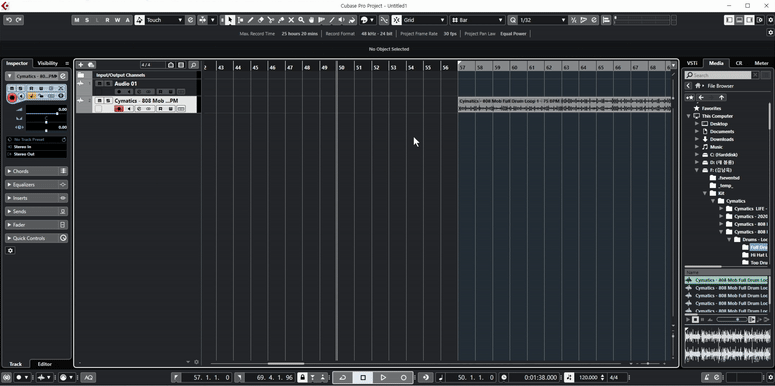
Task: Expand the Inserts inspector section
Action: coord(37,198)
